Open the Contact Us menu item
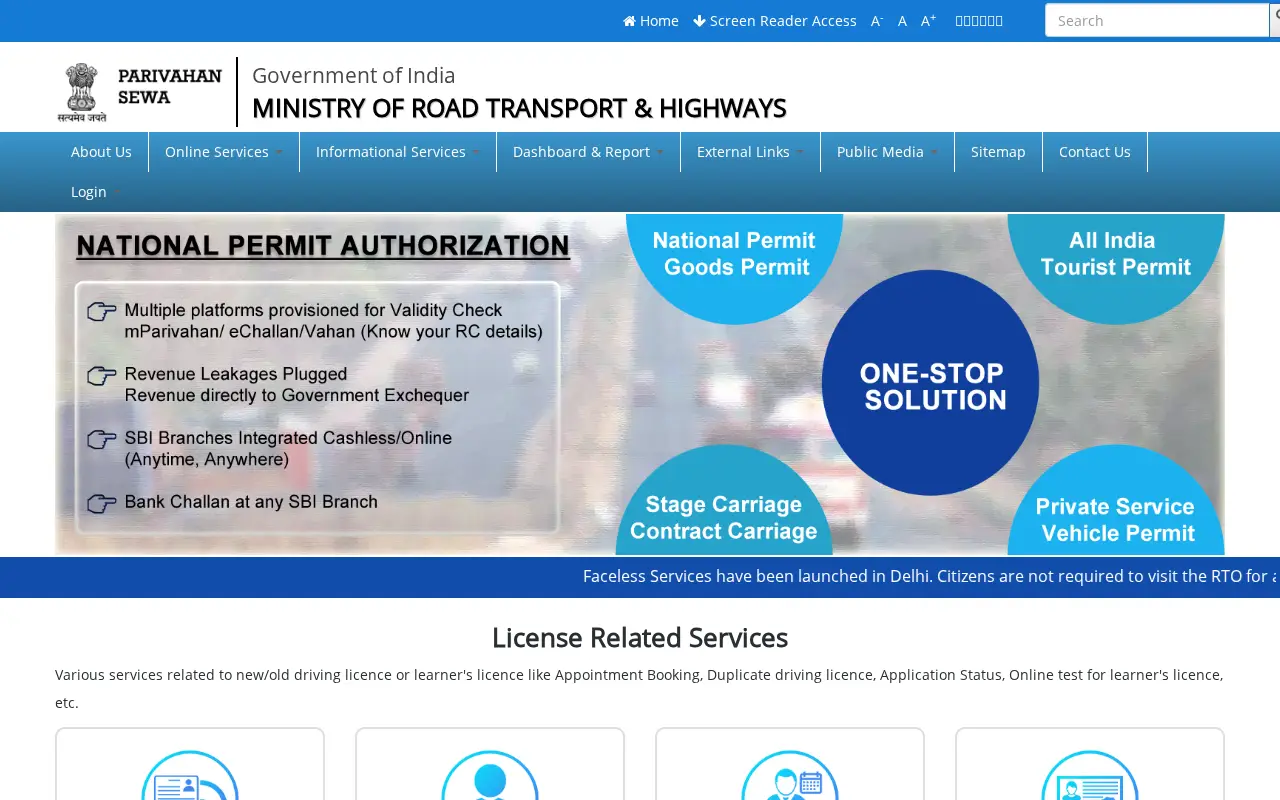 point(1095,152)
